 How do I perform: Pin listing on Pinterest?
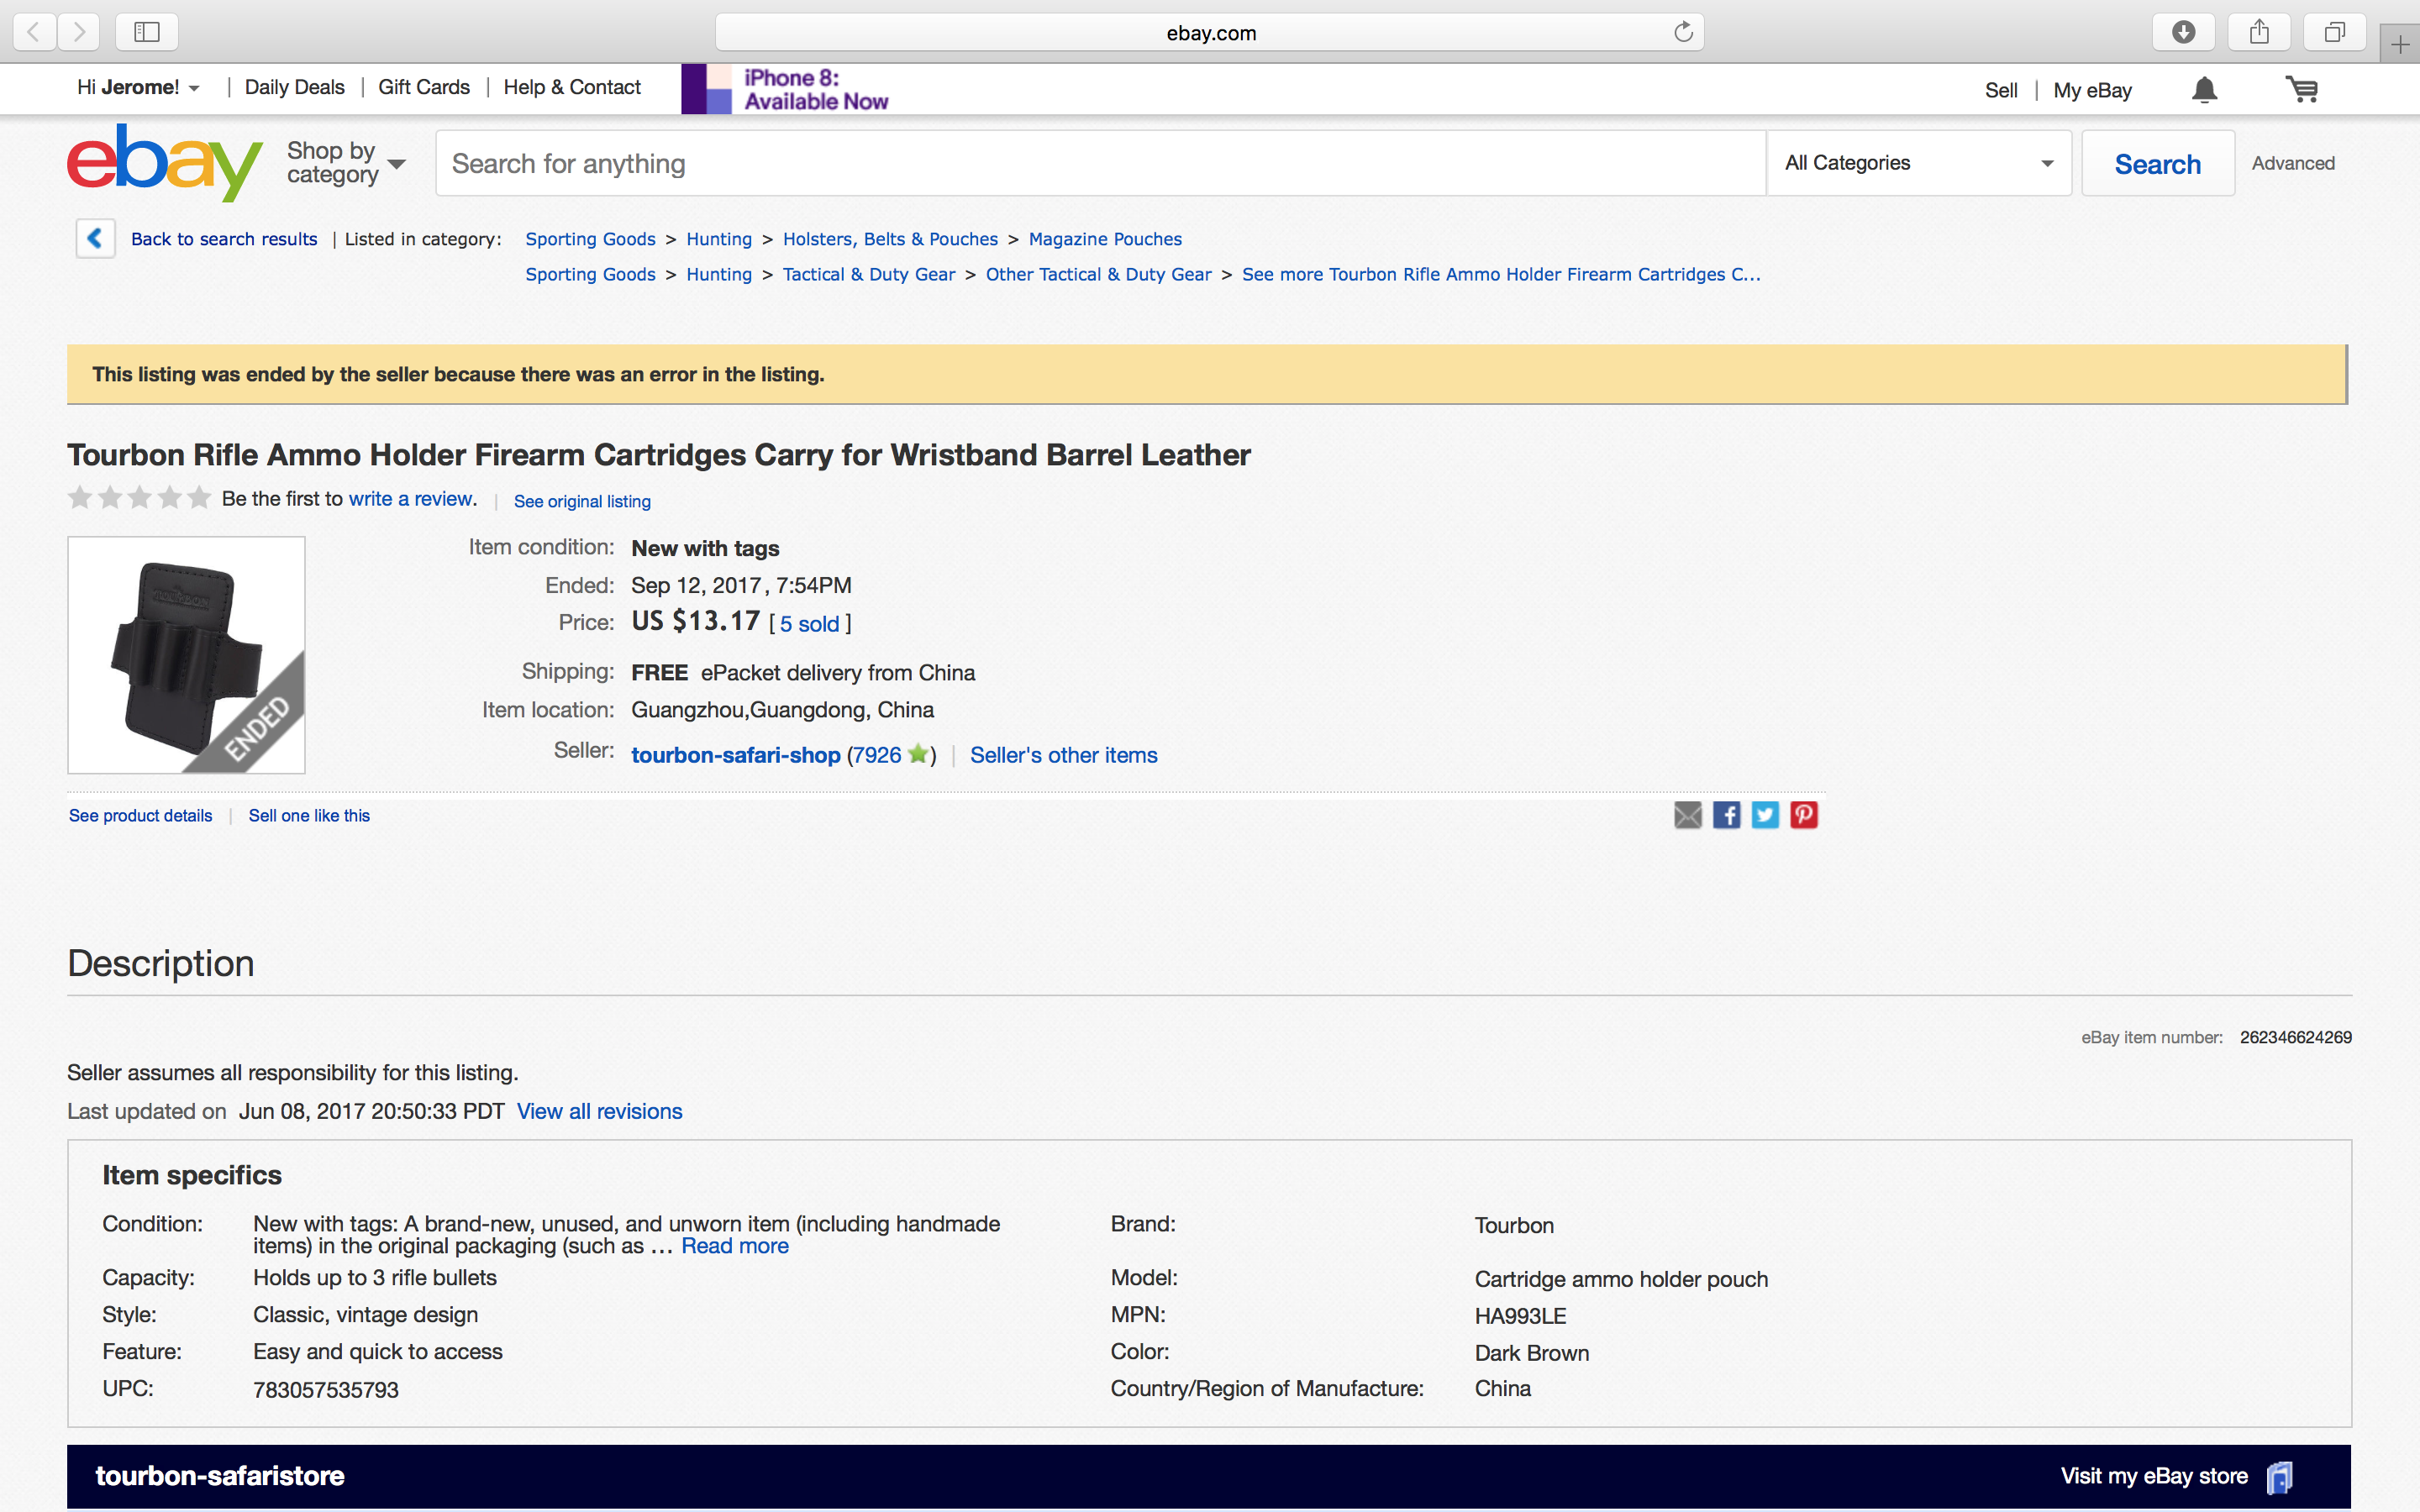[x=1803, y=815]
